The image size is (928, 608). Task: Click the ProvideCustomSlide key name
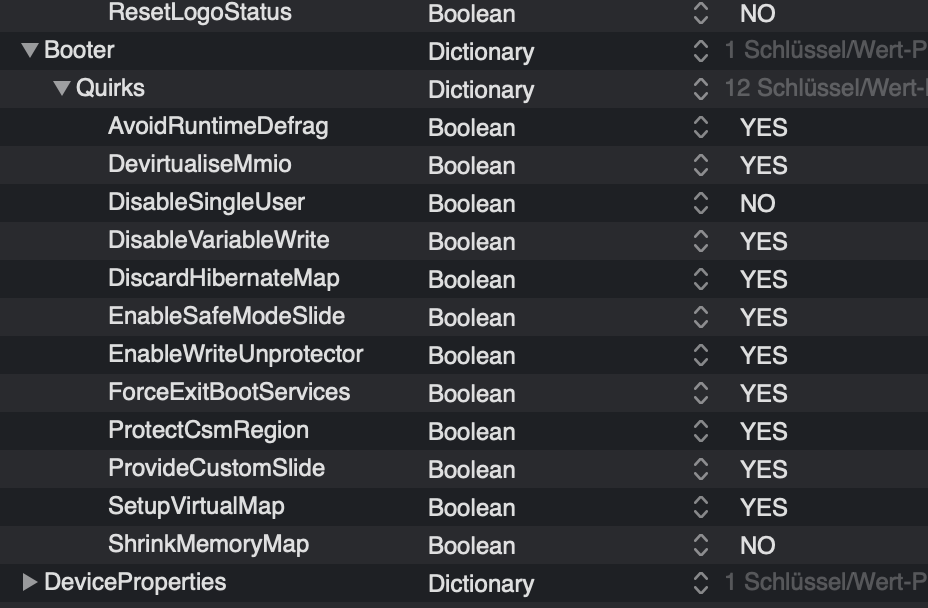[216, 468]
